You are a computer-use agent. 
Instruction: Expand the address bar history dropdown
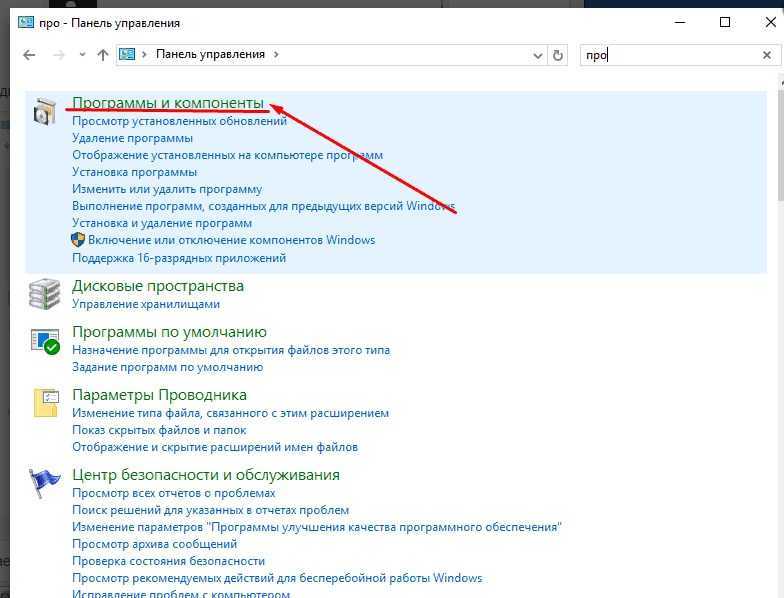538,56
